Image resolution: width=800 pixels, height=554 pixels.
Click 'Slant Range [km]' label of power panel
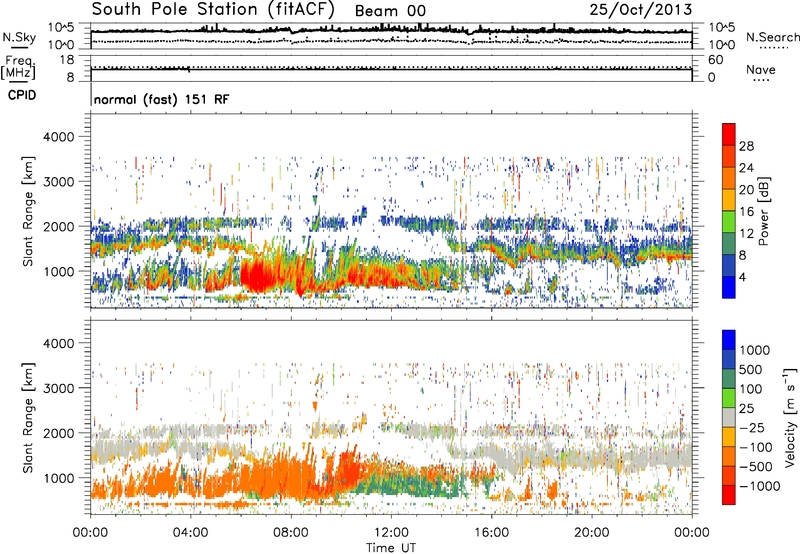click(x=28, y=211)
